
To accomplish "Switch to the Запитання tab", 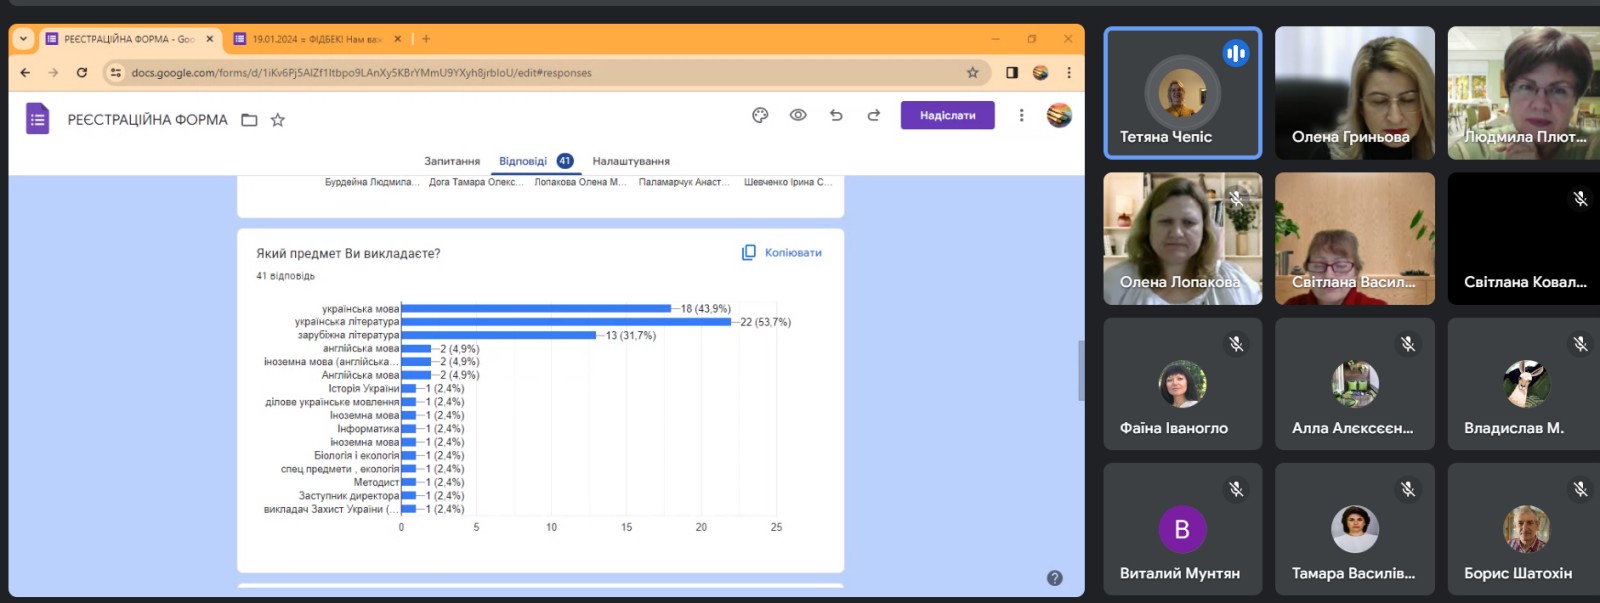I will (x=452, y=161).
